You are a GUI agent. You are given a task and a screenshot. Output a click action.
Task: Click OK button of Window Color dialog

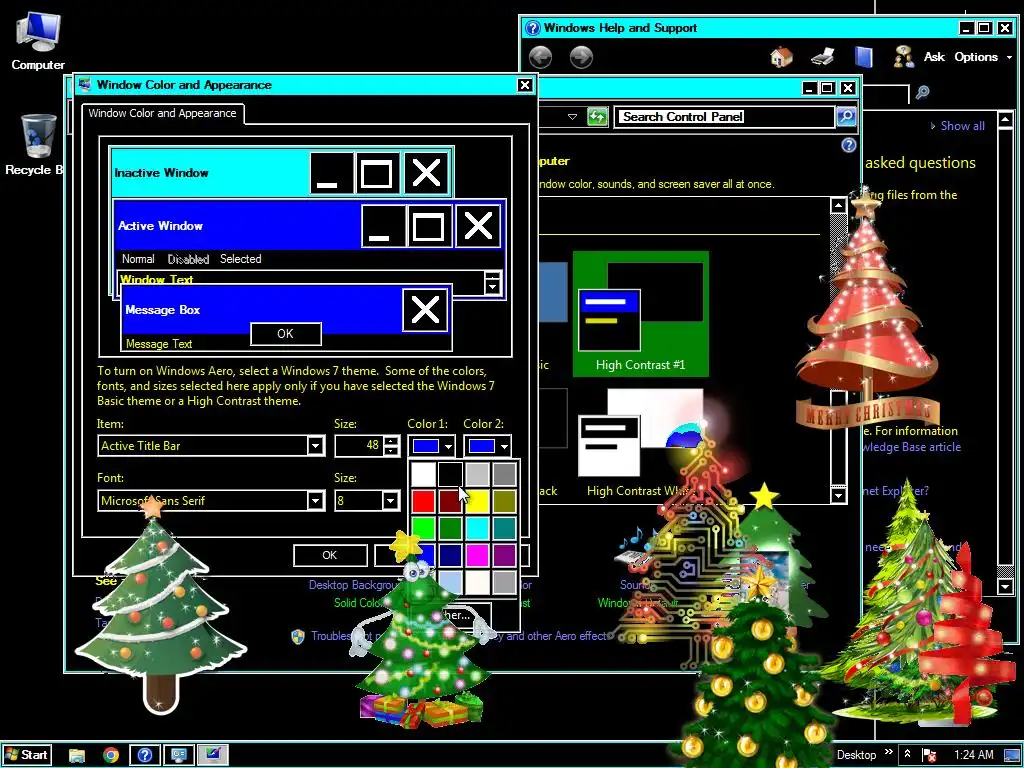pyautogui.click(x=330, y=555)
